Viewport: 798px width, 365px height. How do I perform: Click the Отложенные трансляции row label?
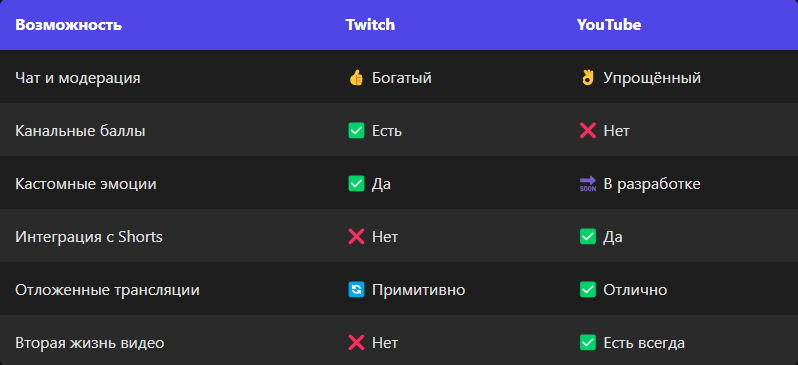point(107,290)
